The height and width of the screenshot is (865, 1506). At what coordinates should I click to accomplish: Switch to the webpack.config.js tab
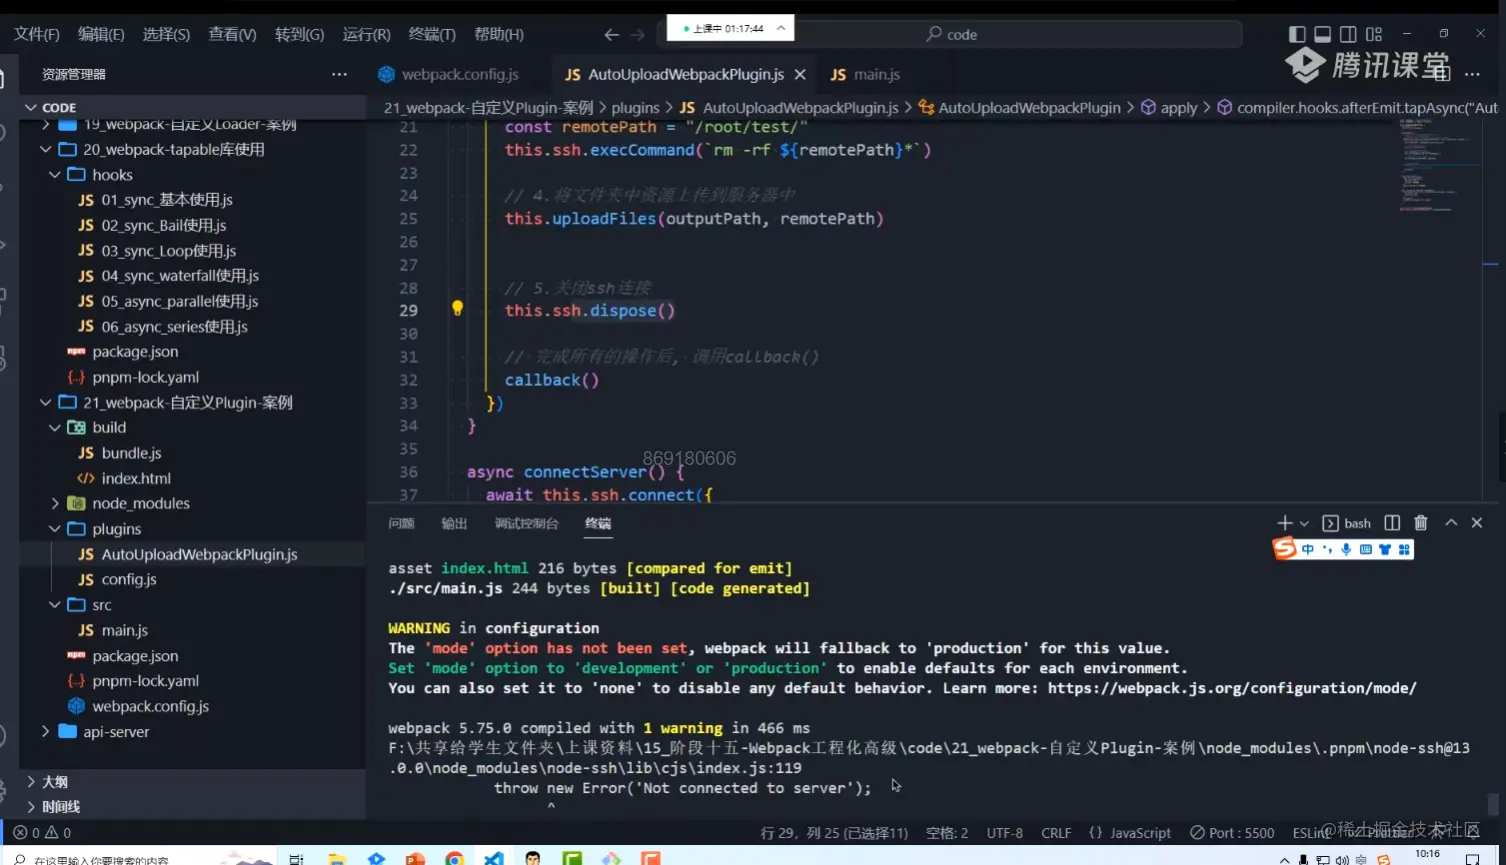pyautogui.click(x=459, y=75)
